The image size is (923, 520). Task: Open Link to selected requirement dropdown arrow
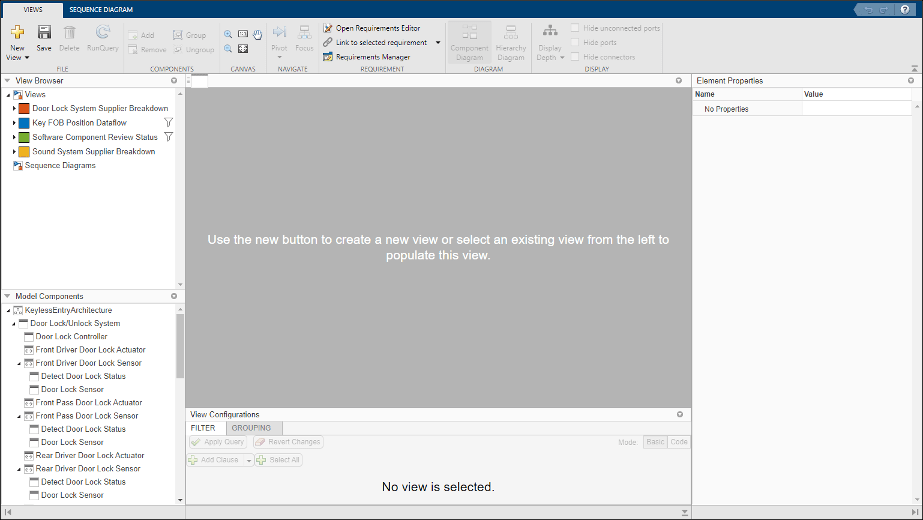[x=438, y=42]
